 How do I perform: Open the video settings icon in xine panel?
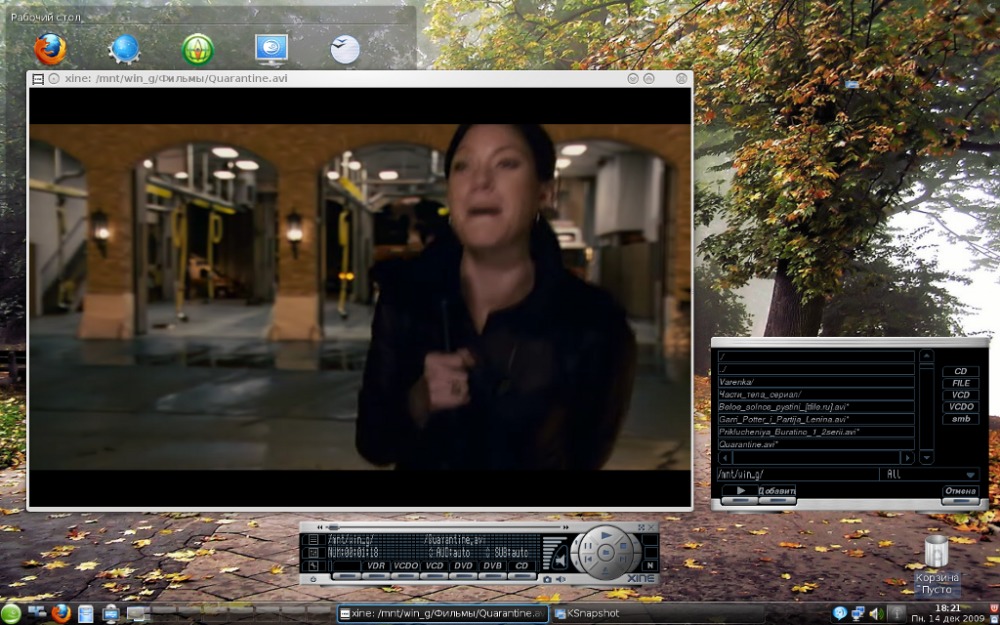pyautogui.click(x=312, y=553)
